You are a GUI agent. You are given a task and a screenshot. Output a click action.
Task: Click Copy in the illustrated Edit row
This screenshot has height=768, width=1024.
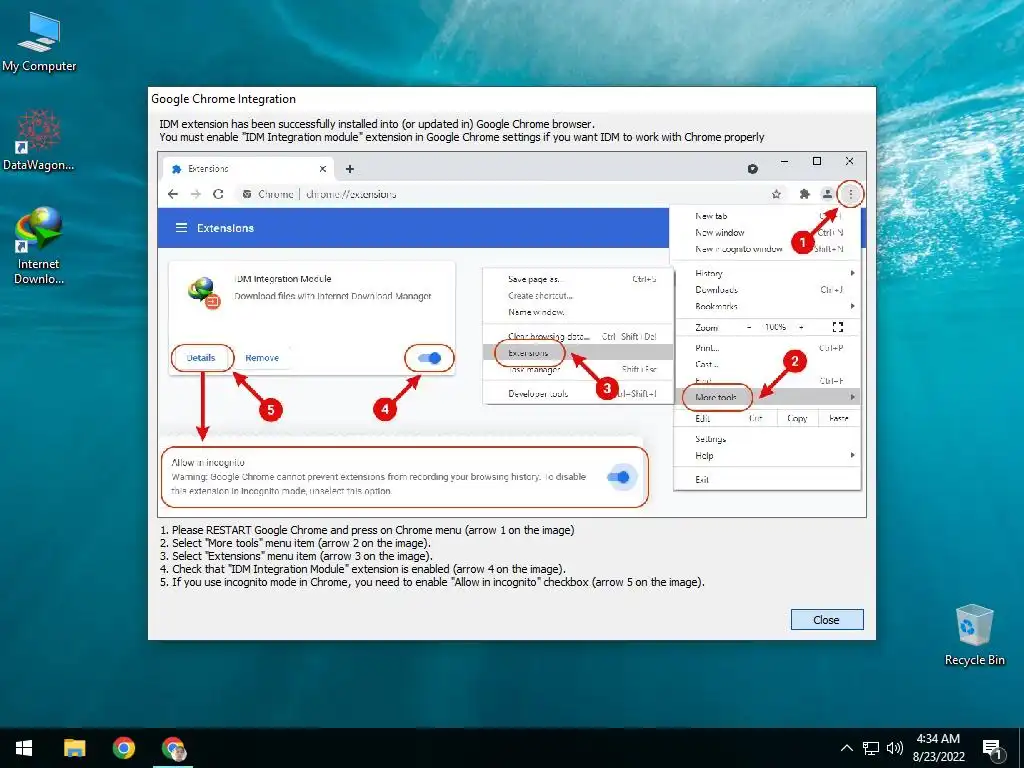797,418
